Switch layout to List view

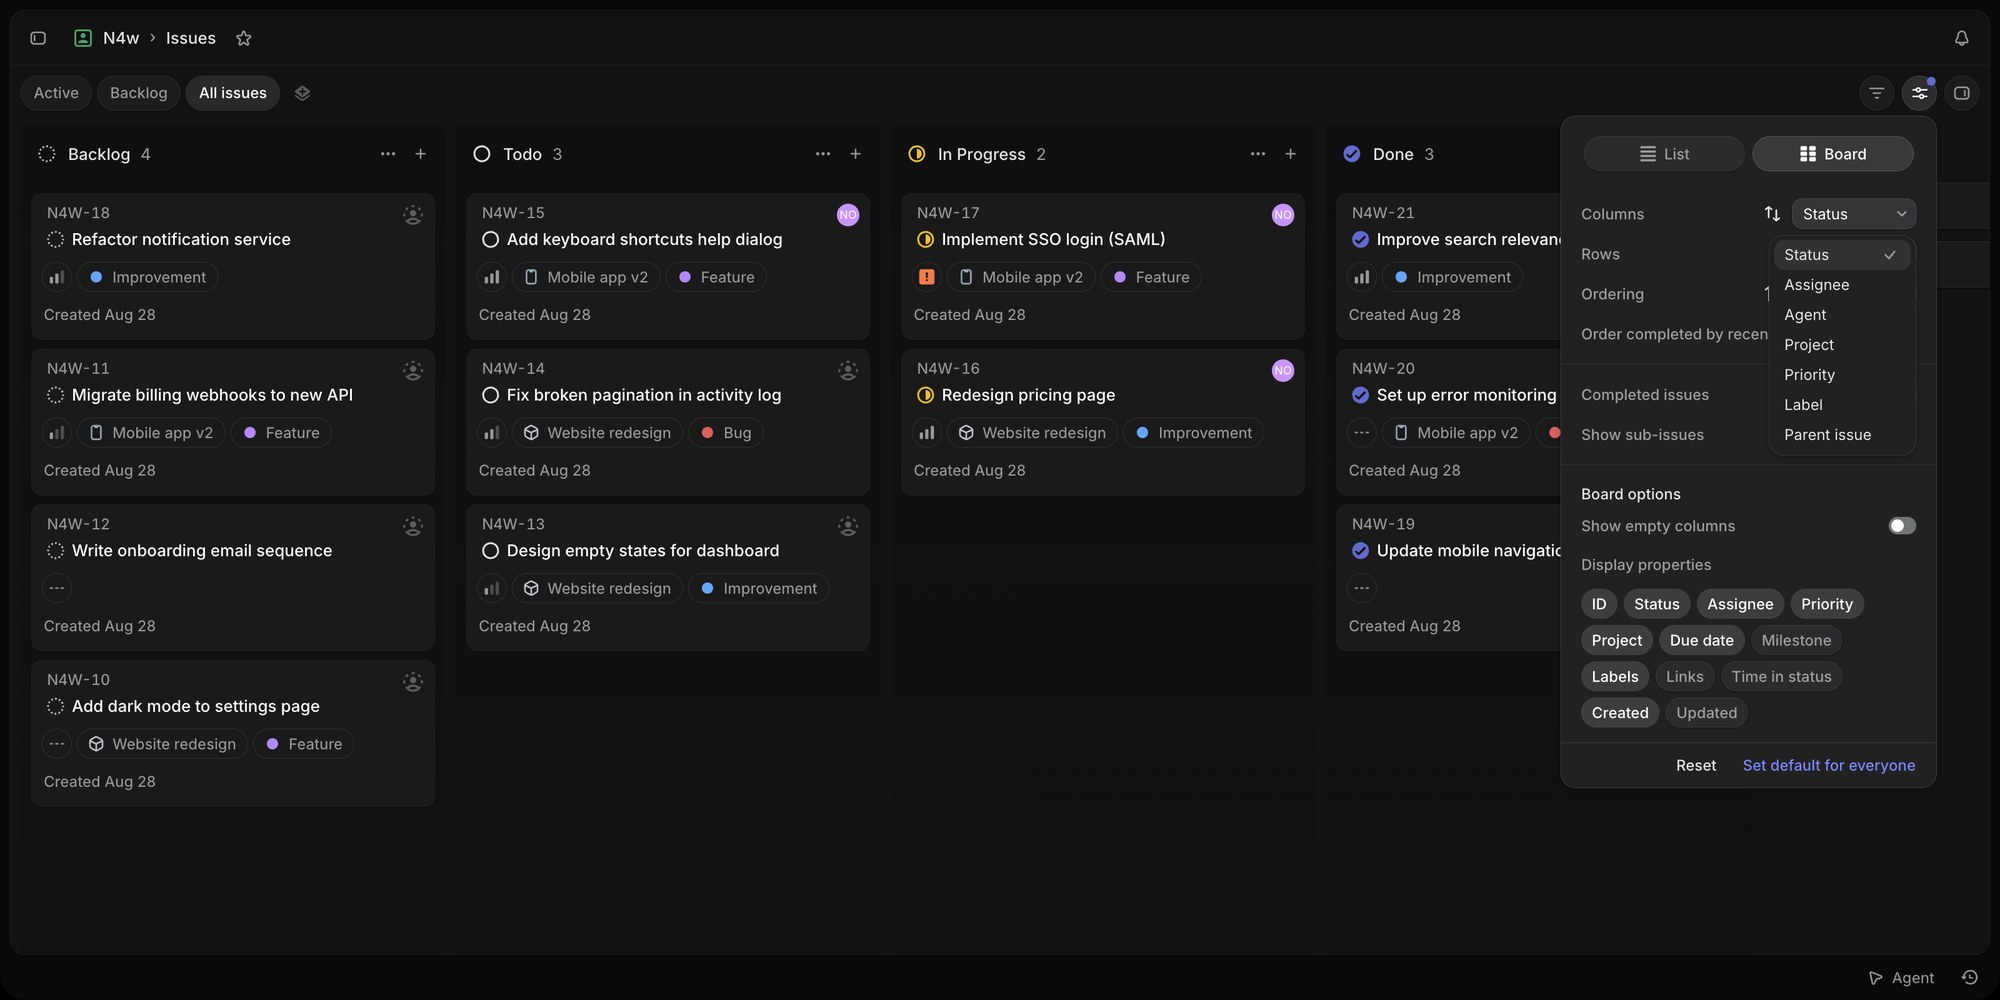pos(1664,154)
